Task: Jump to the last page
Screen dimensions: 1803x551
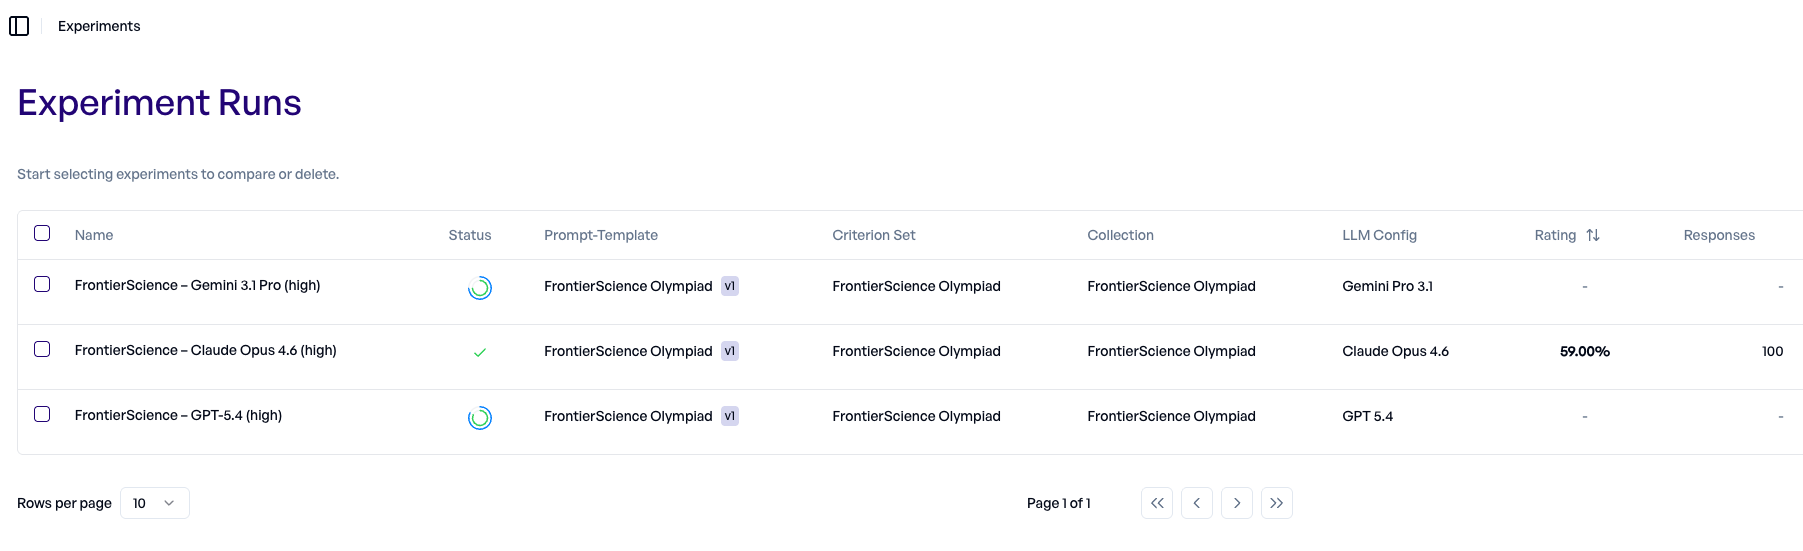Action: click(1277, 503)
